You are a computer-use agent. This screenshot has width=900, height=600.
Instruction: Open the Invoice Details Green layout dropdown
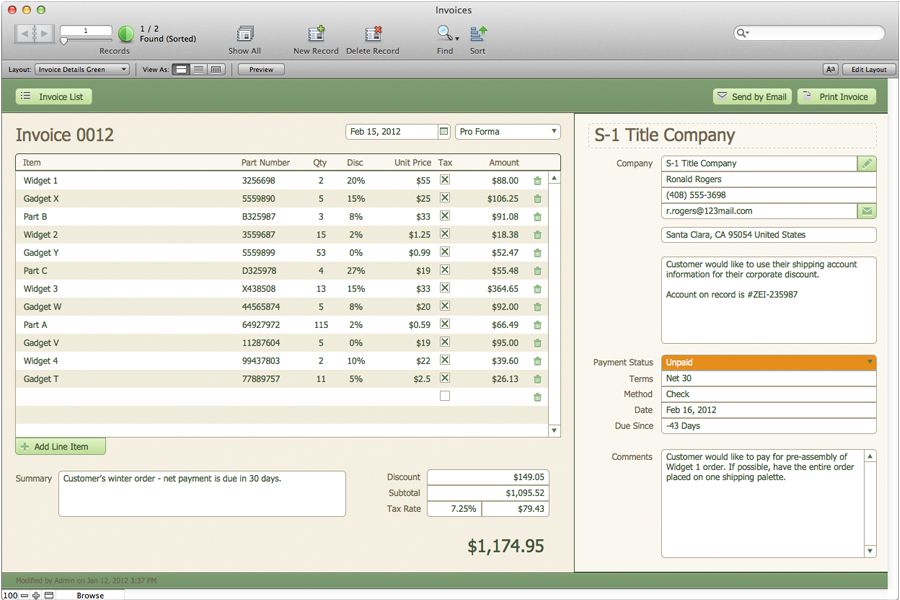coord(82,70)
